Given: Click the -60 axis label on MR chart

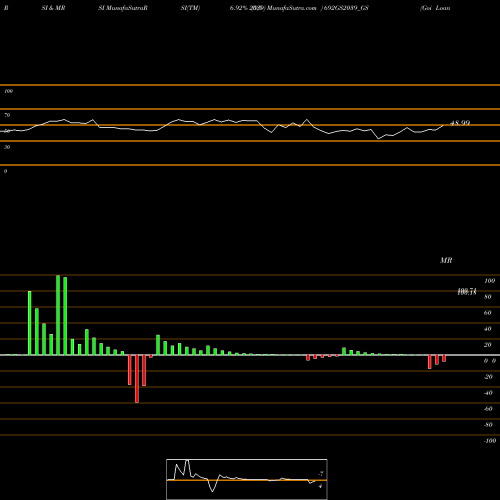Looking at the screenshot, I should (x=488, y=409).
